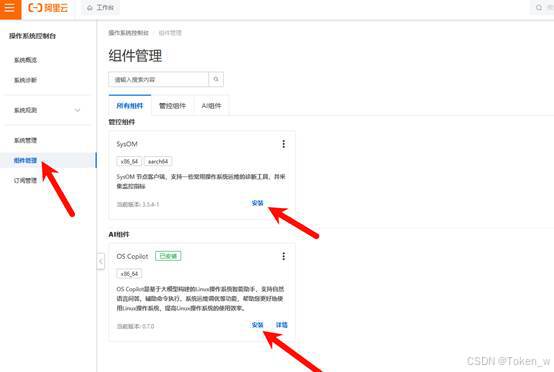Click 安装 on the OS Copilot card

click(258, 325)
